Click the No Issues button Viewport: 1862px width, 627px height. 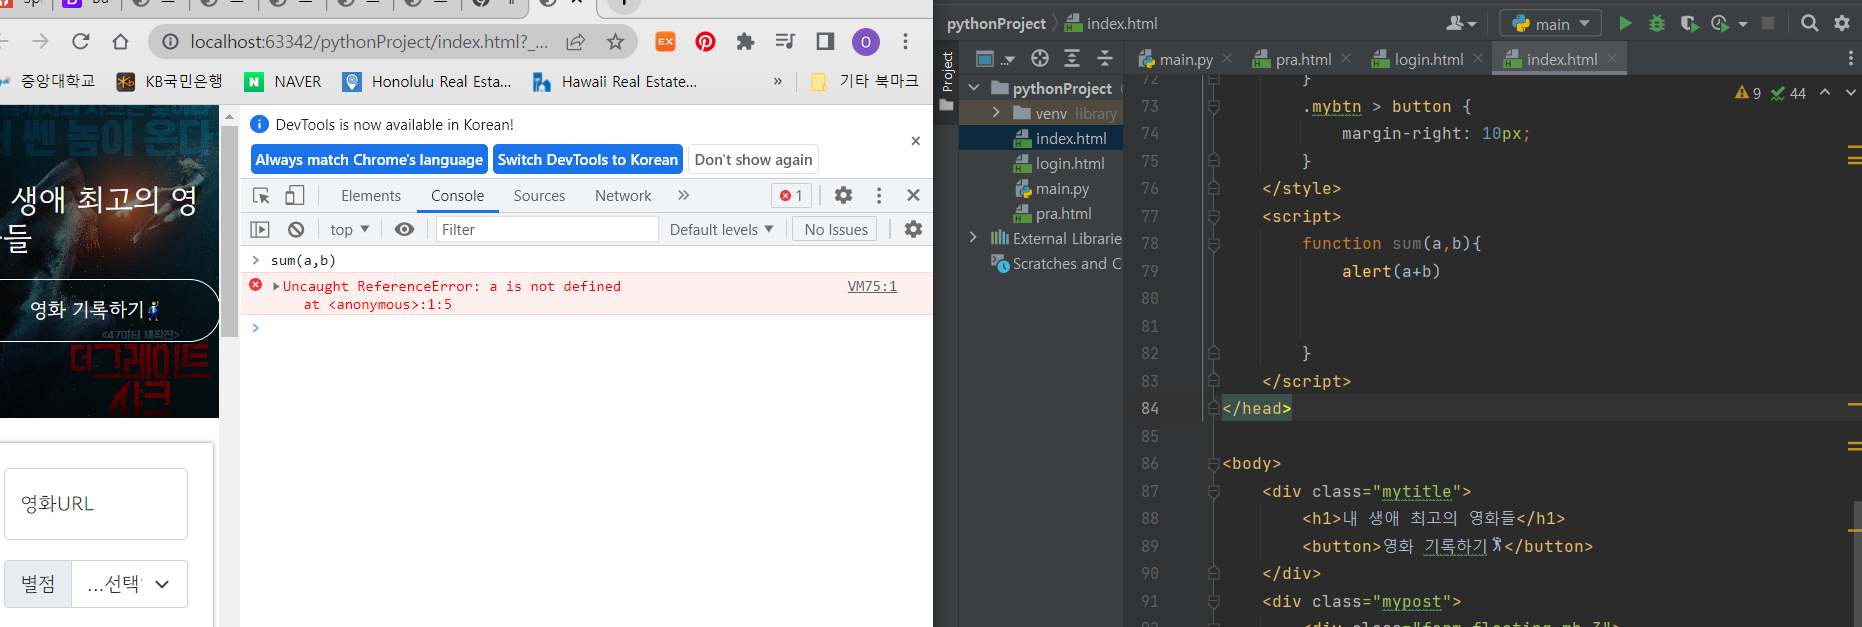(x=836, y=229)
